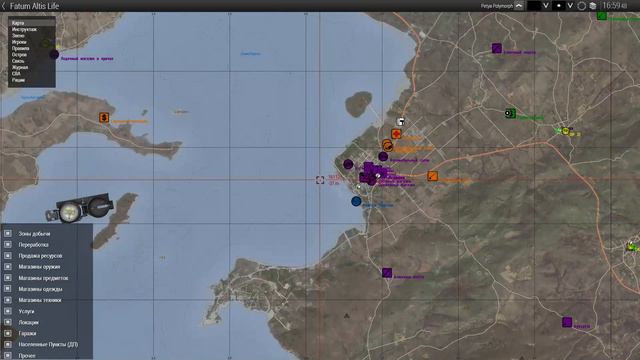The image size is (640, 360).
Task: Click the purple square marker in the north
Action: [x=497, y=48]
